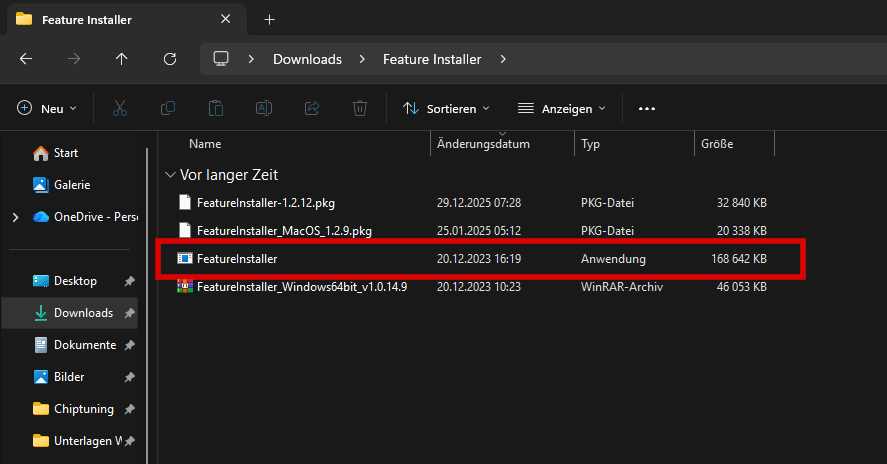Collapse the 'Vor langer Zeit' group

pos(169,174)
